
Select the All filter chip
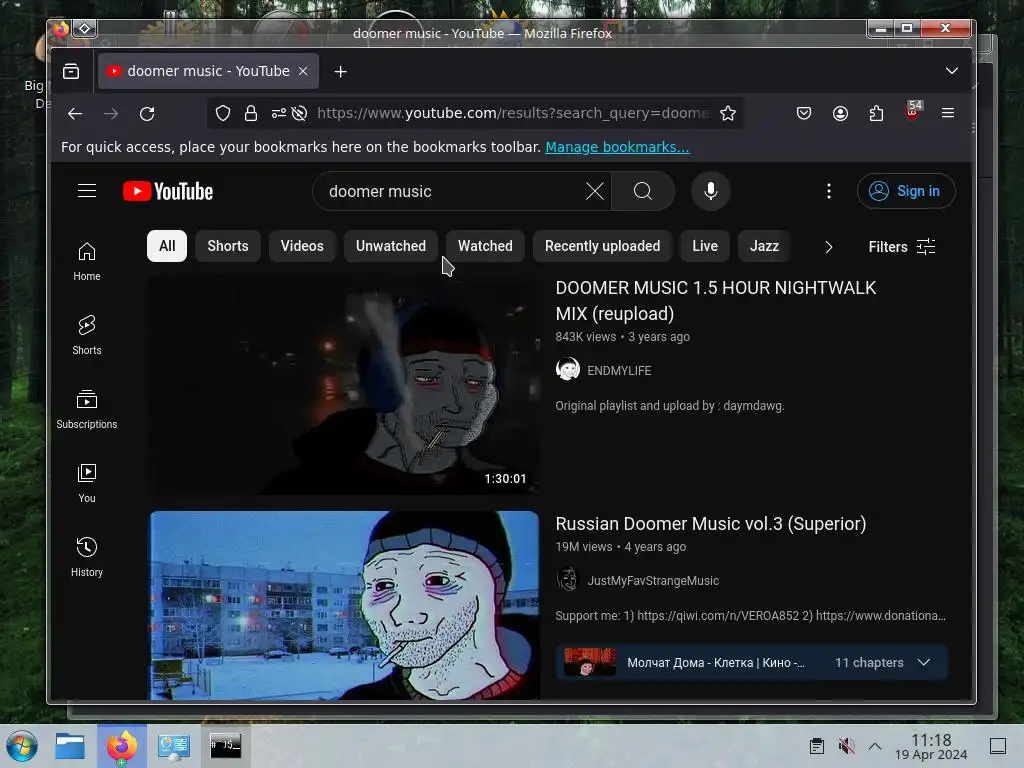167,246
